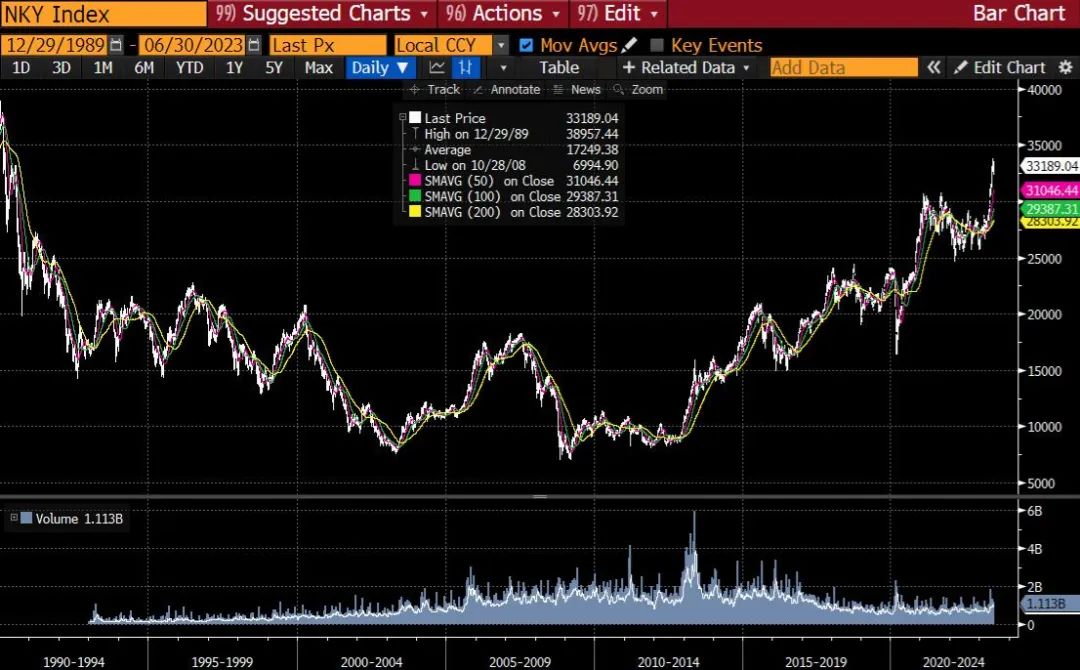The image size is (1080, 670).
Task: Click the Add Data input field
Action: (843, 68)
